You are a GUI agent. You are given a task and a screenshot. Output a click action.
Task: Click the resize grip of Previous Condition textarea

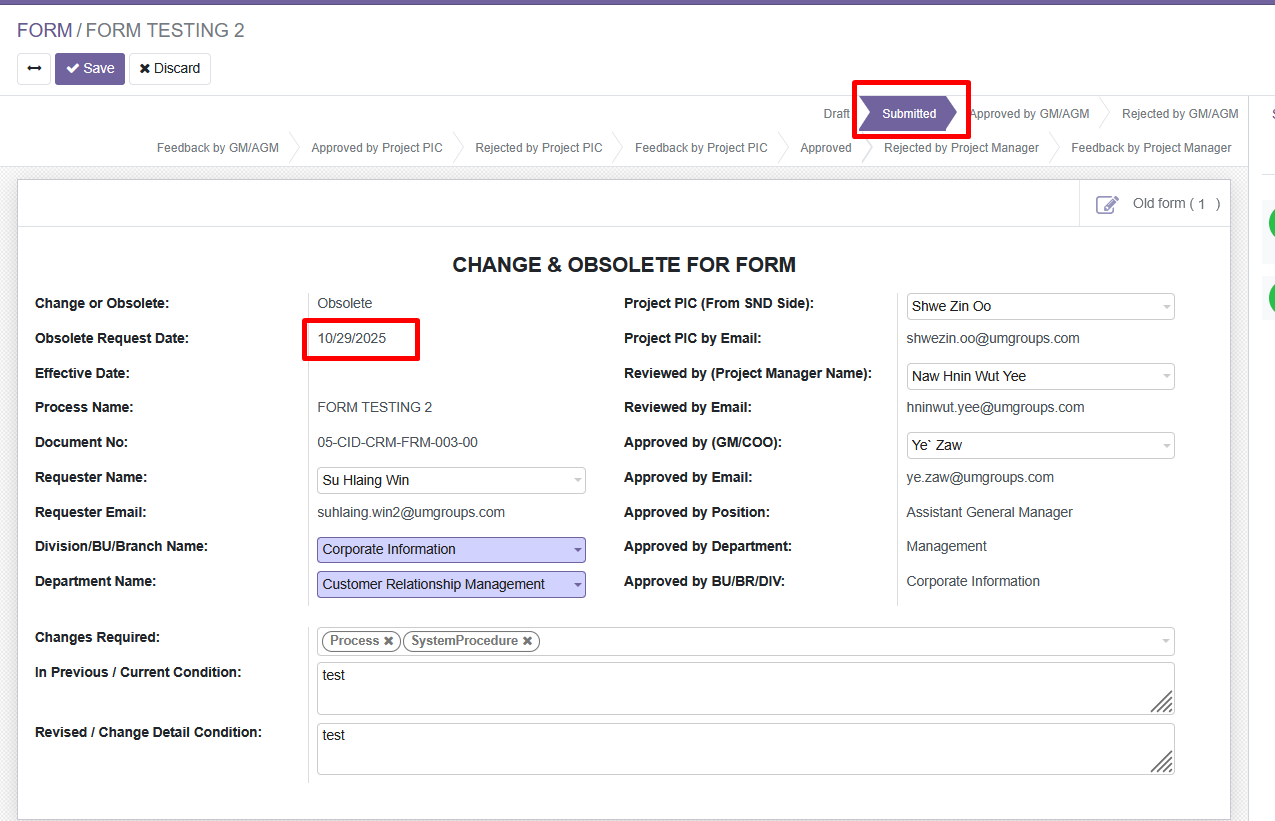pos(1162,702)
